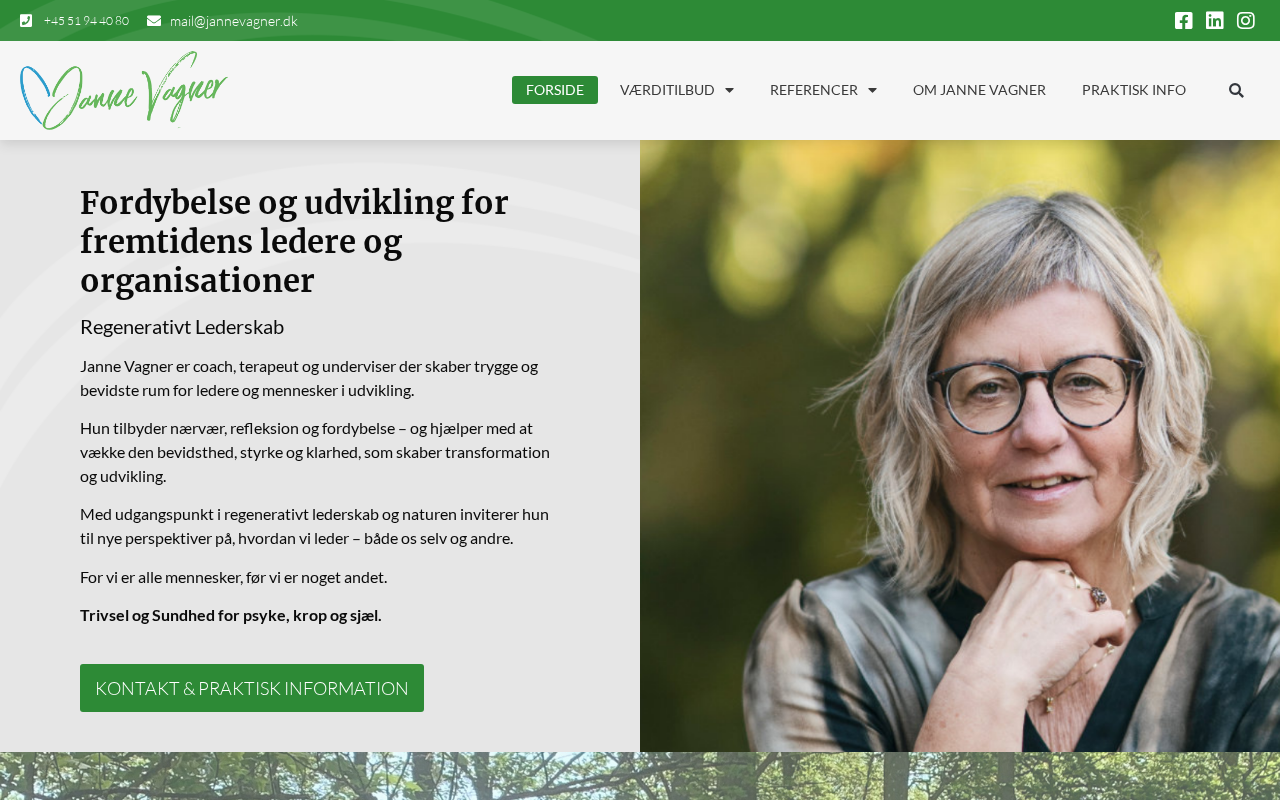Open the Praktisk Info page
1280x800 pixels.
point(1134,90)
